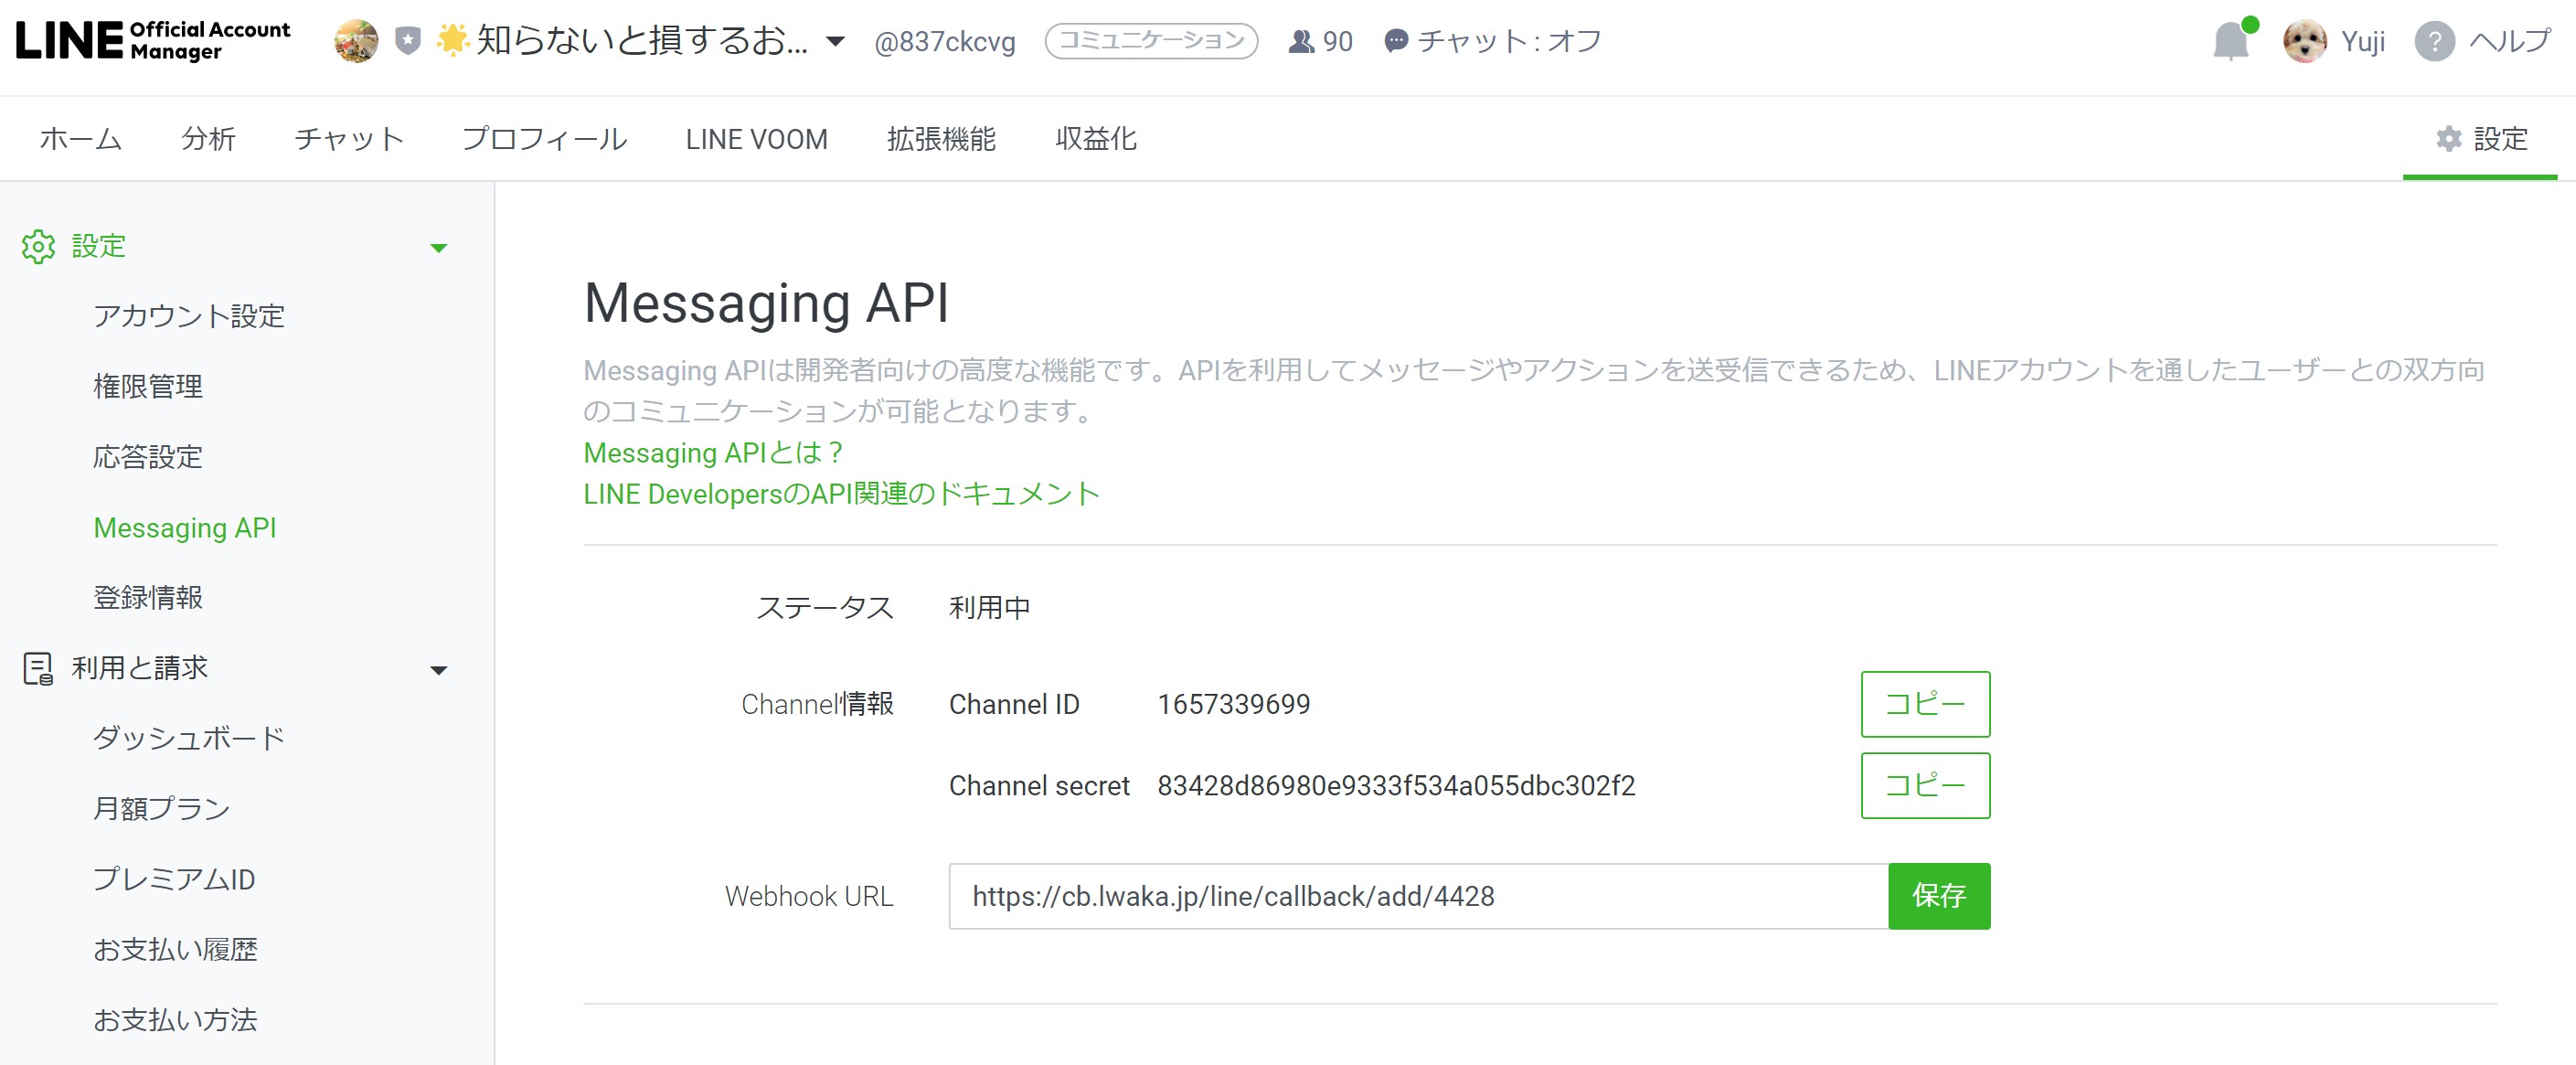Copy the Channel ID with コピー button

[x=1925, y=704]
